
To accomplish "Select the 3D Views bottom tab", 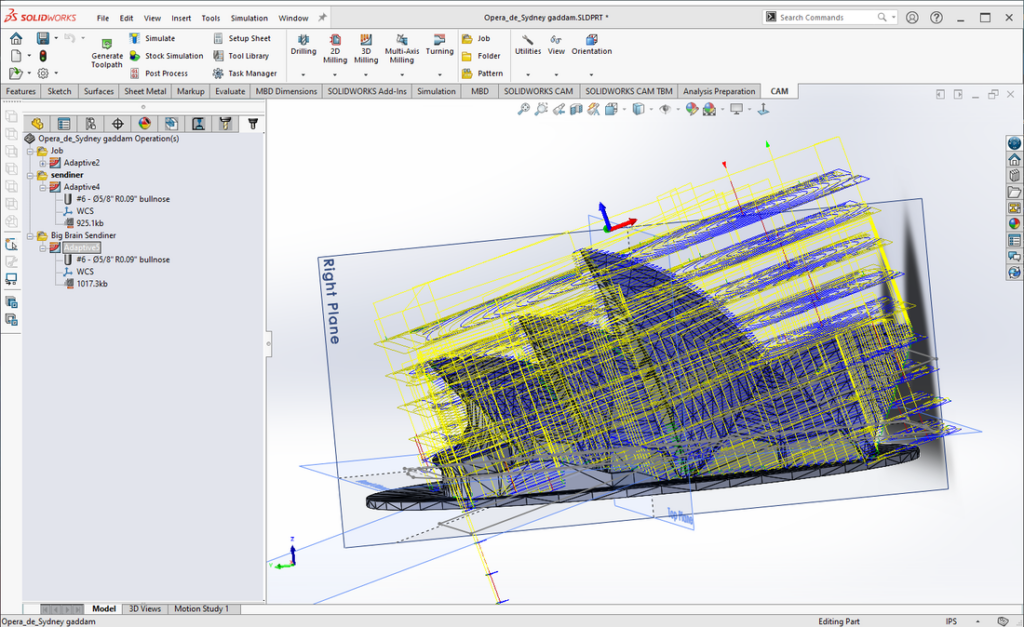I will tap(145, 609).
